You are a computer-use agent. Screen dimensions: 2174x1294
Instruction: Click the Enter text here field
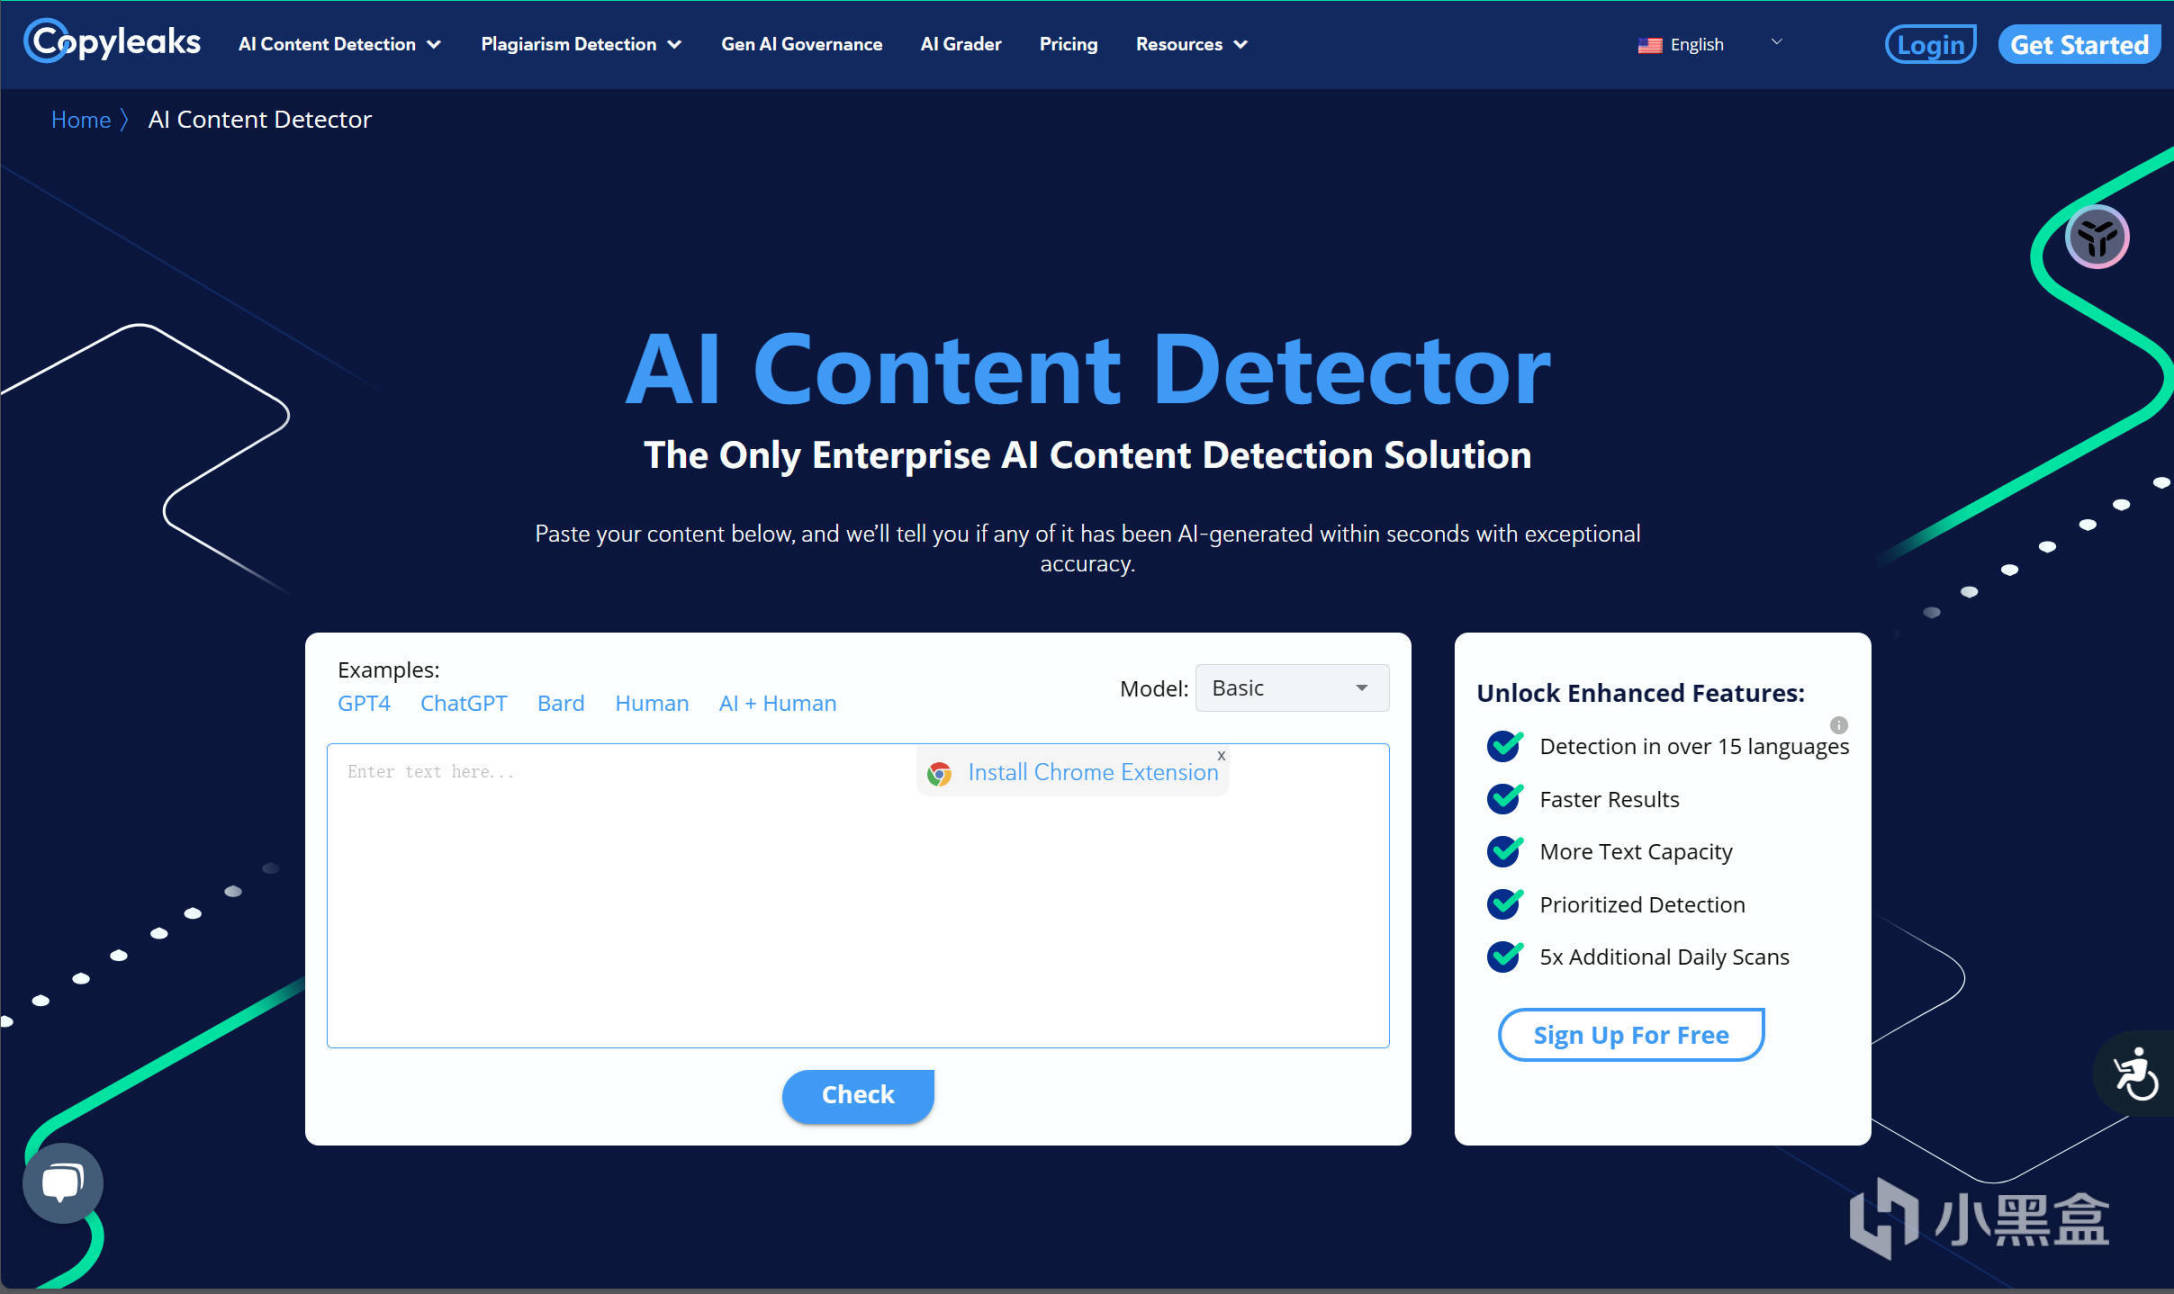[620, 900]
